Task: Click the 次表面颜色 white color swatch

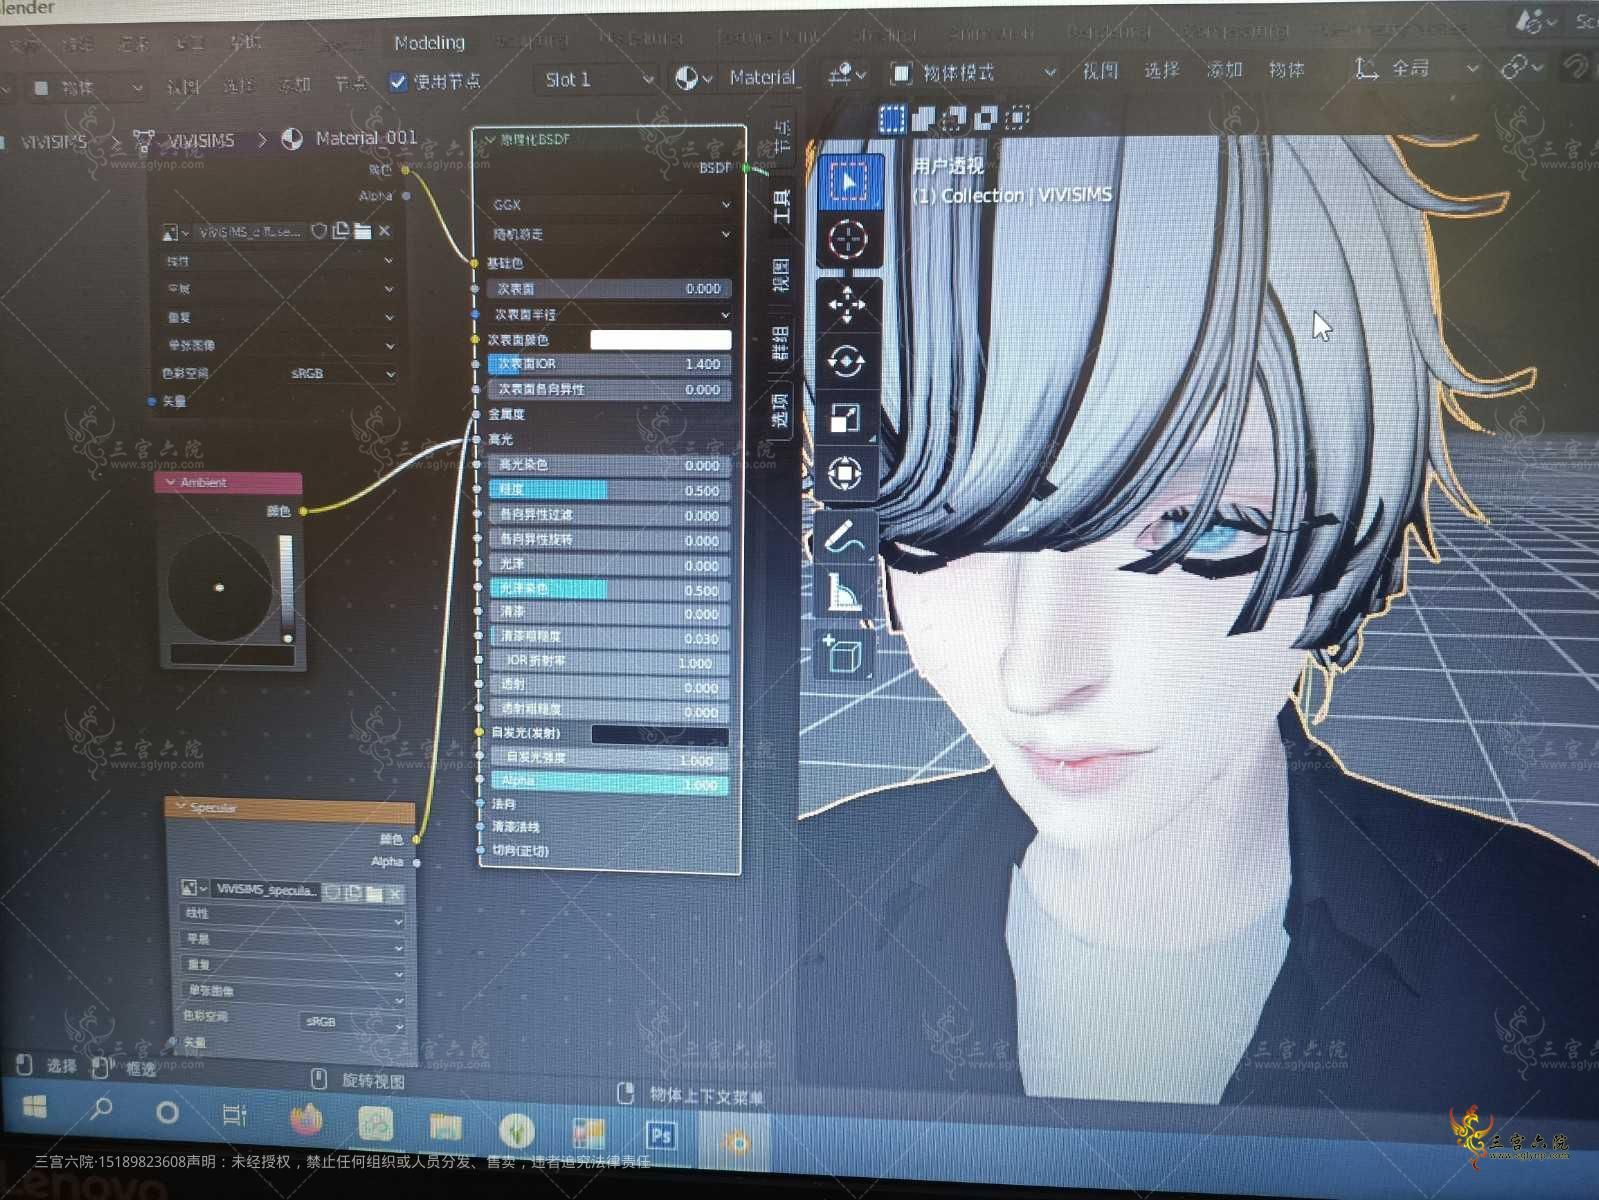Action: (x=660, y=340)
